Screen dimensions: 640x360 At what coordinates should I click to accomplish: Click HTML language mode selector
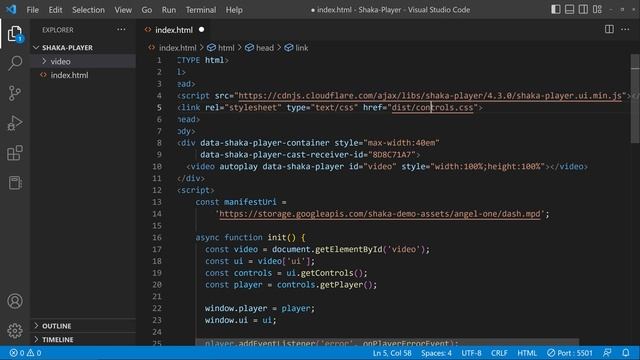coord(527,353)
